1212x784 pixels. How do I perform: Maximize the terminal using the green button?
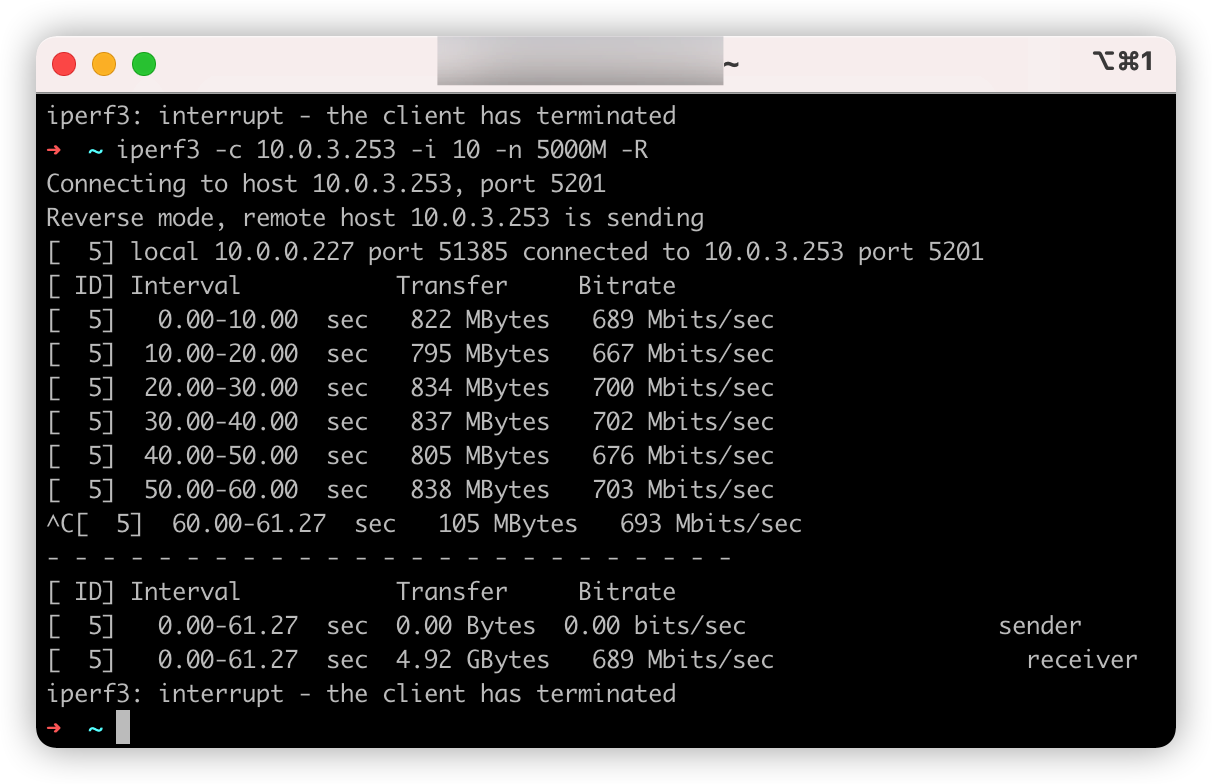(144, 64)
